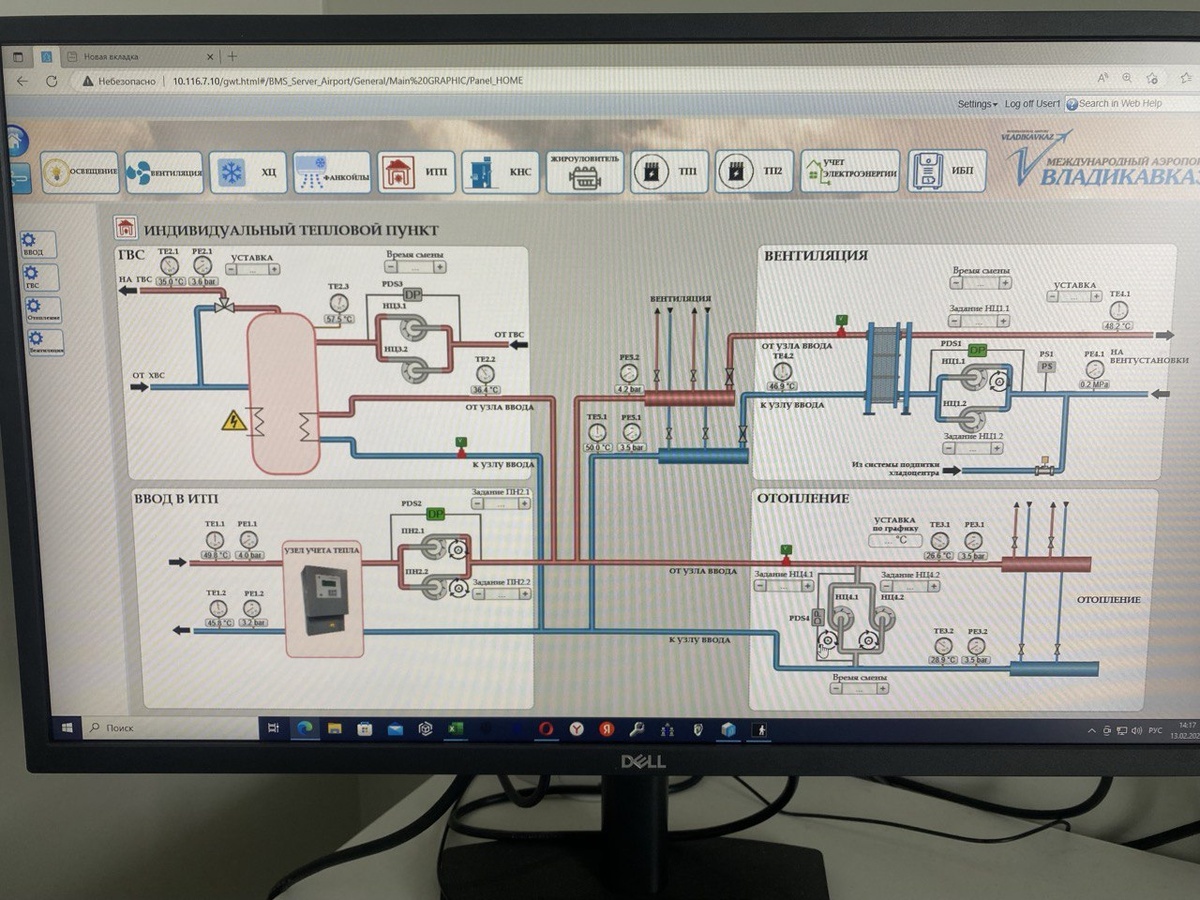
Task: Expand the Settings dropdown menu
Action: tap(977, 103)
